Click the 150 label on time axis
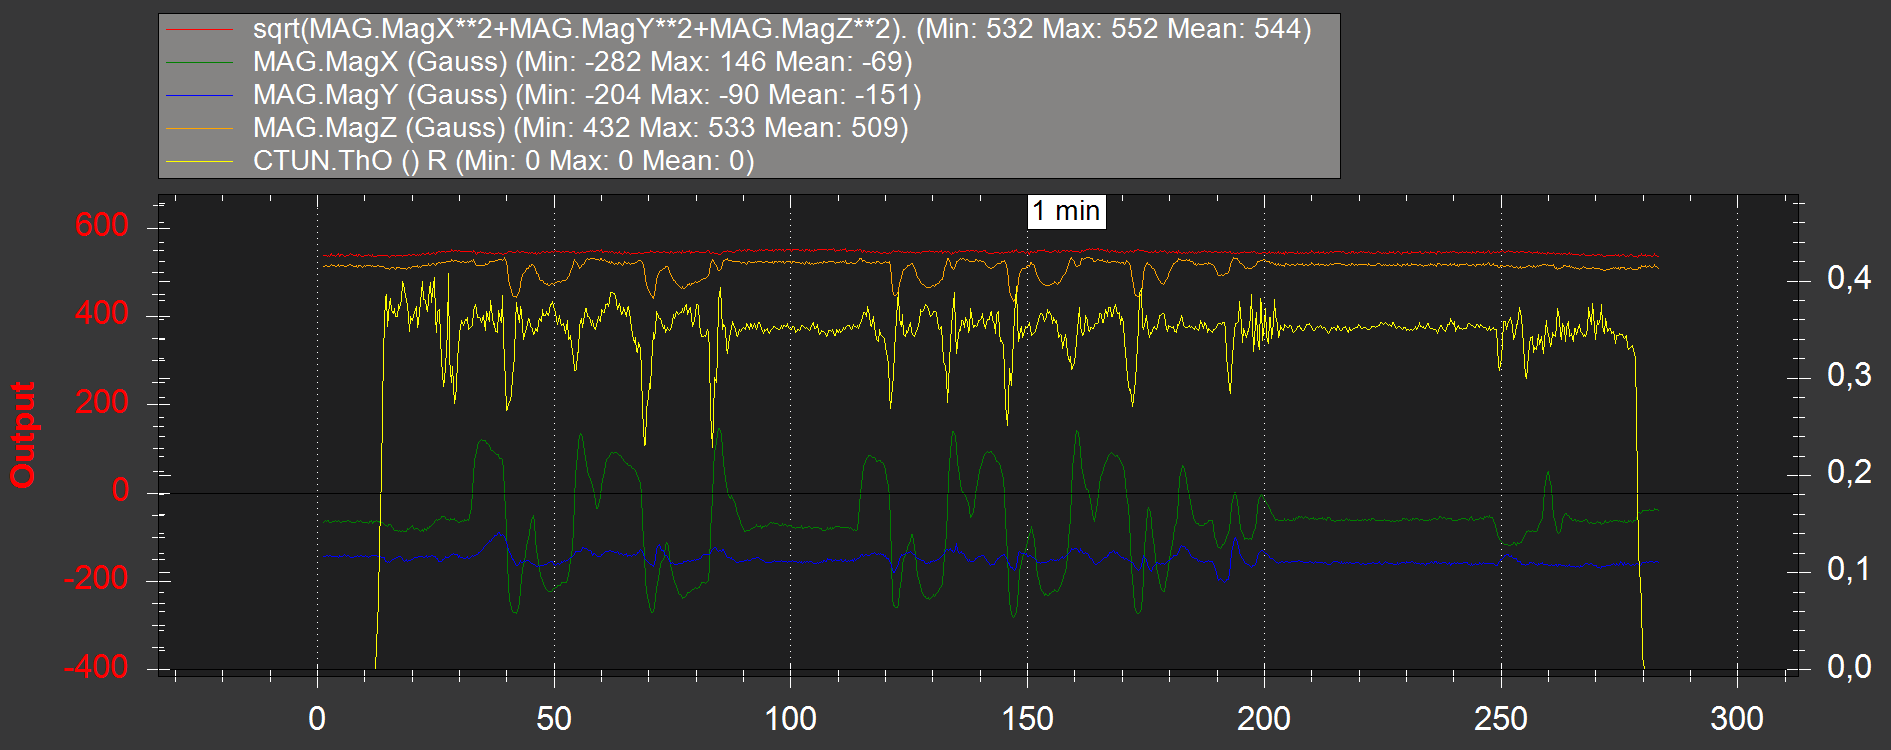 point(1027,718)
